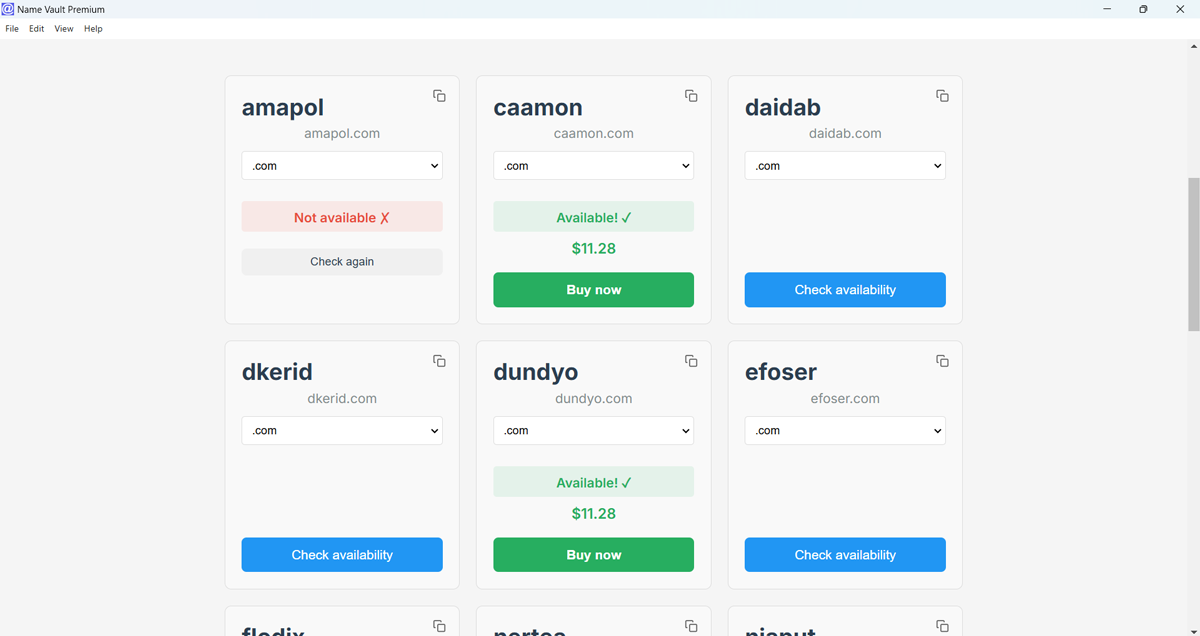Open the TLD dropdown for caamon
The width and height of the screenshot is (1200, 636).
tap(593, 166)
